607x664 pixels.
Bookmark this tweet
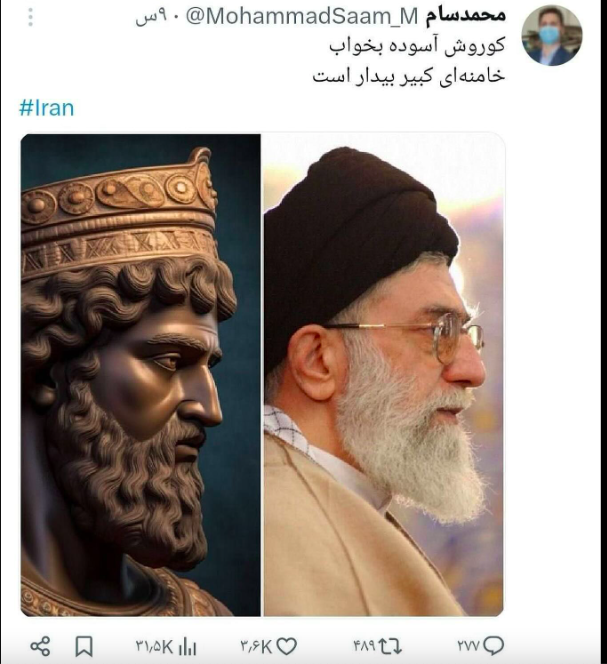tap(84, 647)
